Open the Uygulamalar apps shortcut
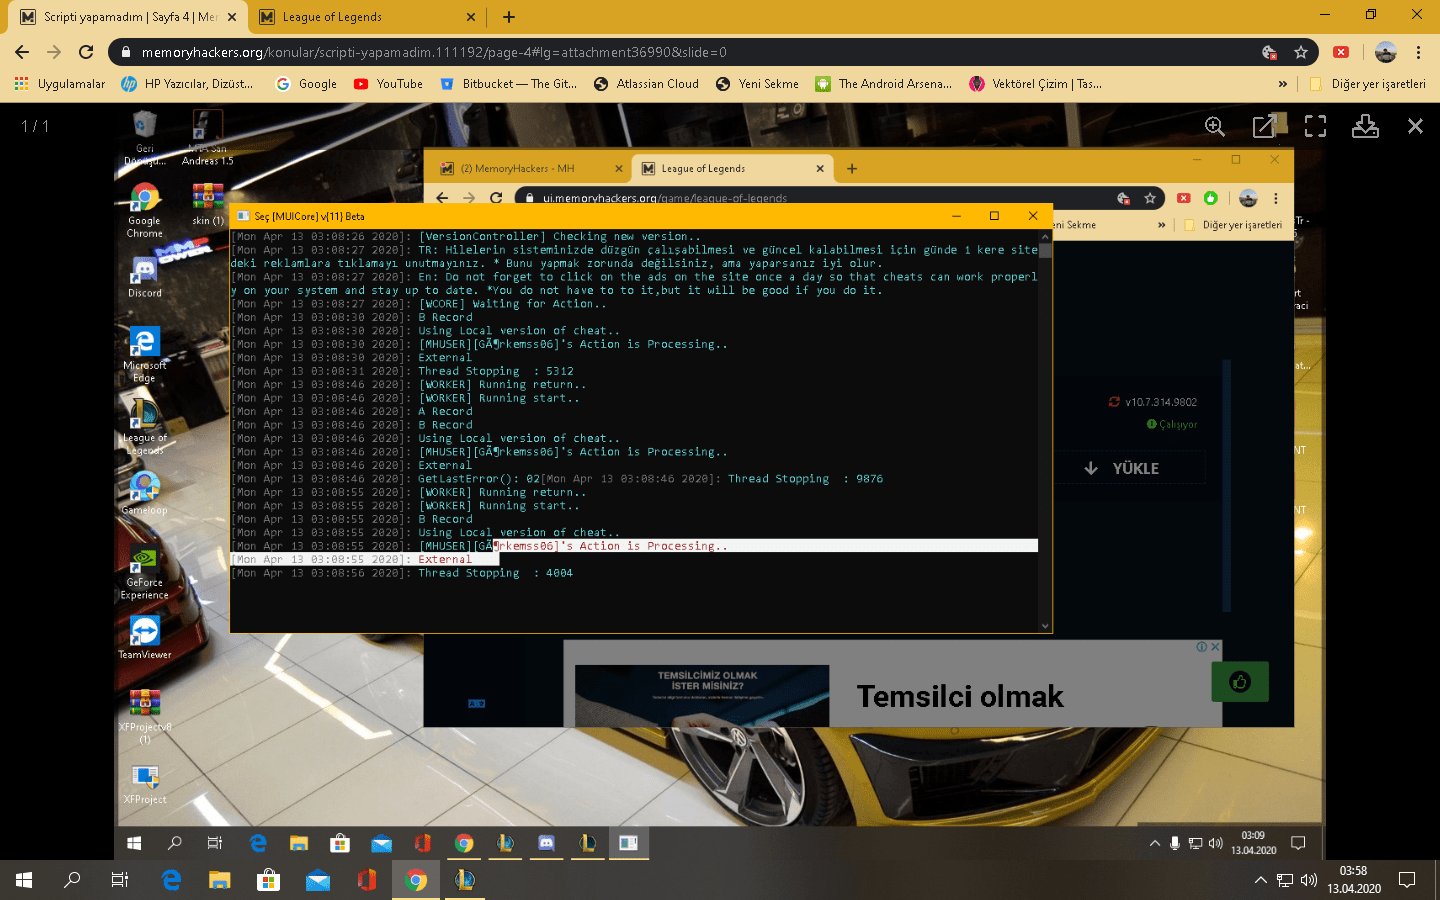 click(60, 84)
